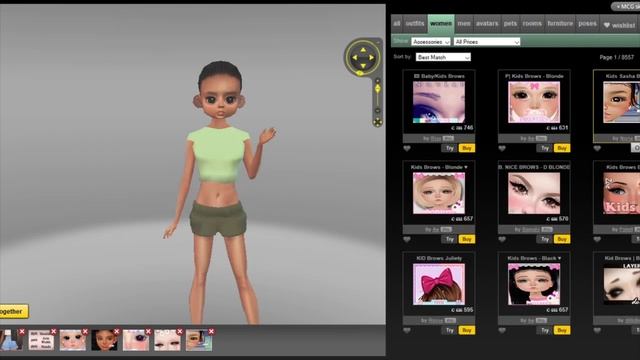The height and width of the screenshot is (360, 640).
Task: Remove the seventh tried-on item in the tray
Action: pos(211,332)
